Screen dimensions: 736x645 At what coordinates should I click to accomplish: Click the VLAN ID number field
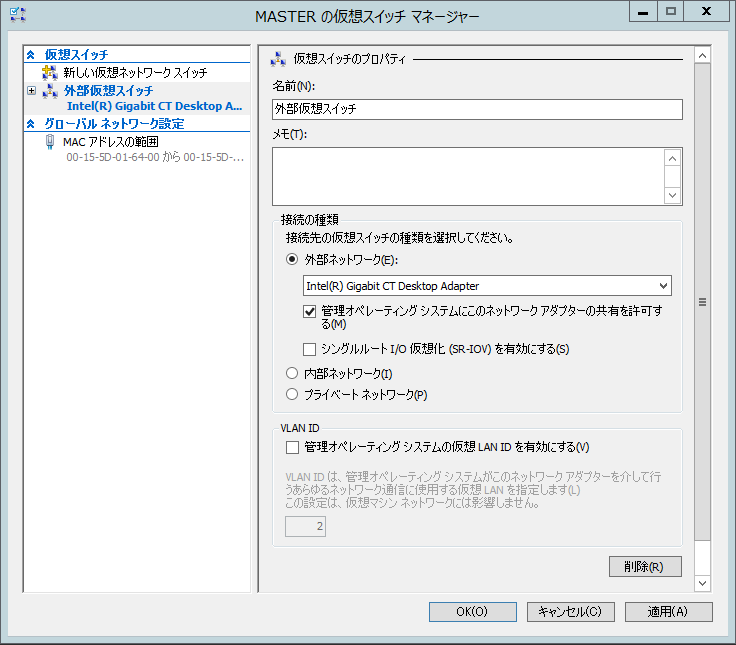click(x=305, y=526)
